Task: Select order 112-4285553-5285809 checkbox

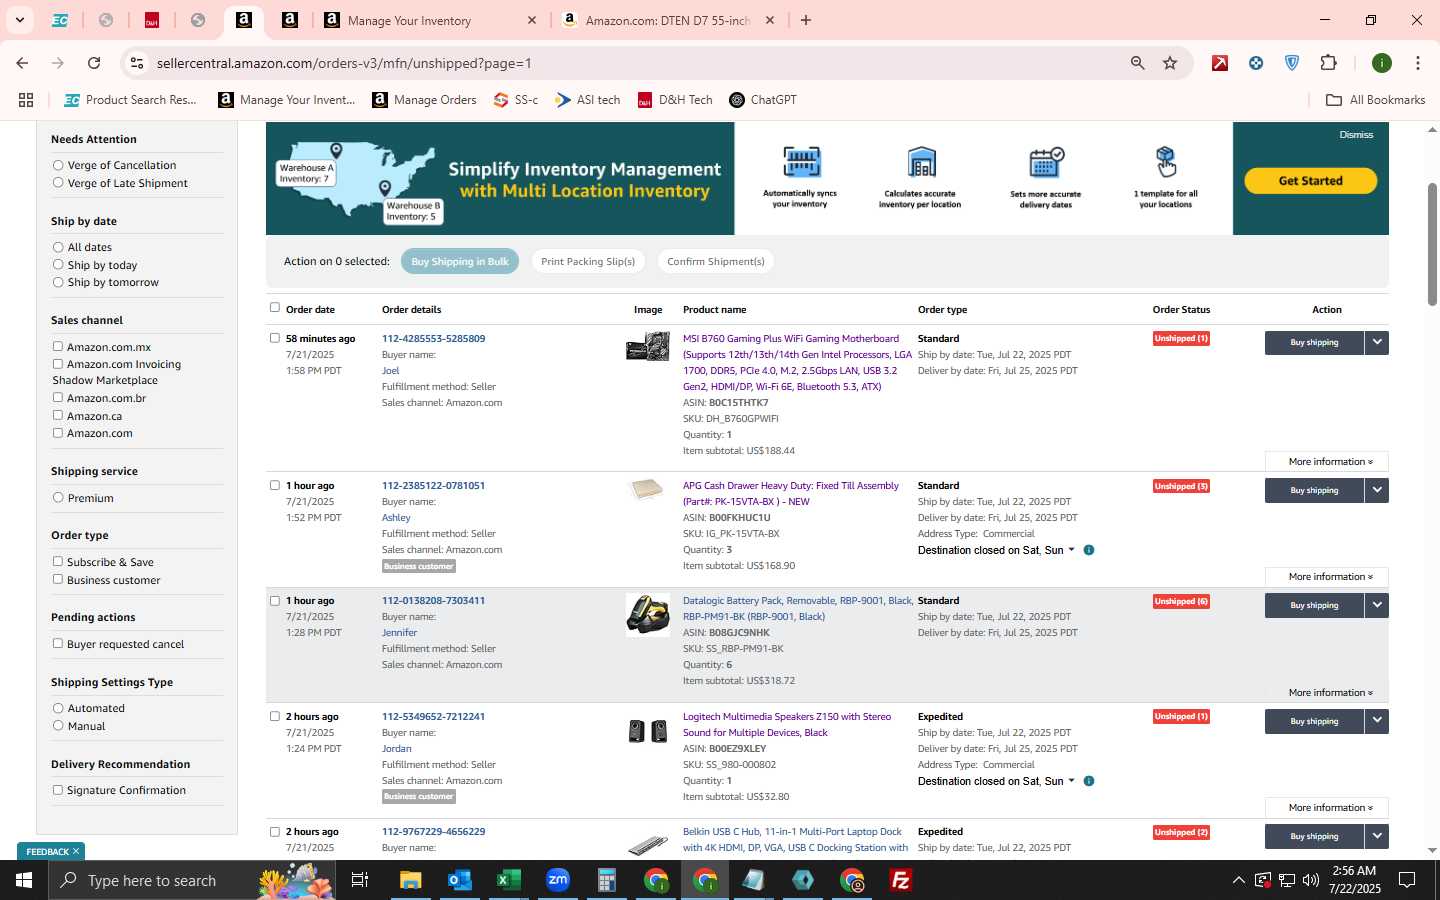Action: point(275,338)
